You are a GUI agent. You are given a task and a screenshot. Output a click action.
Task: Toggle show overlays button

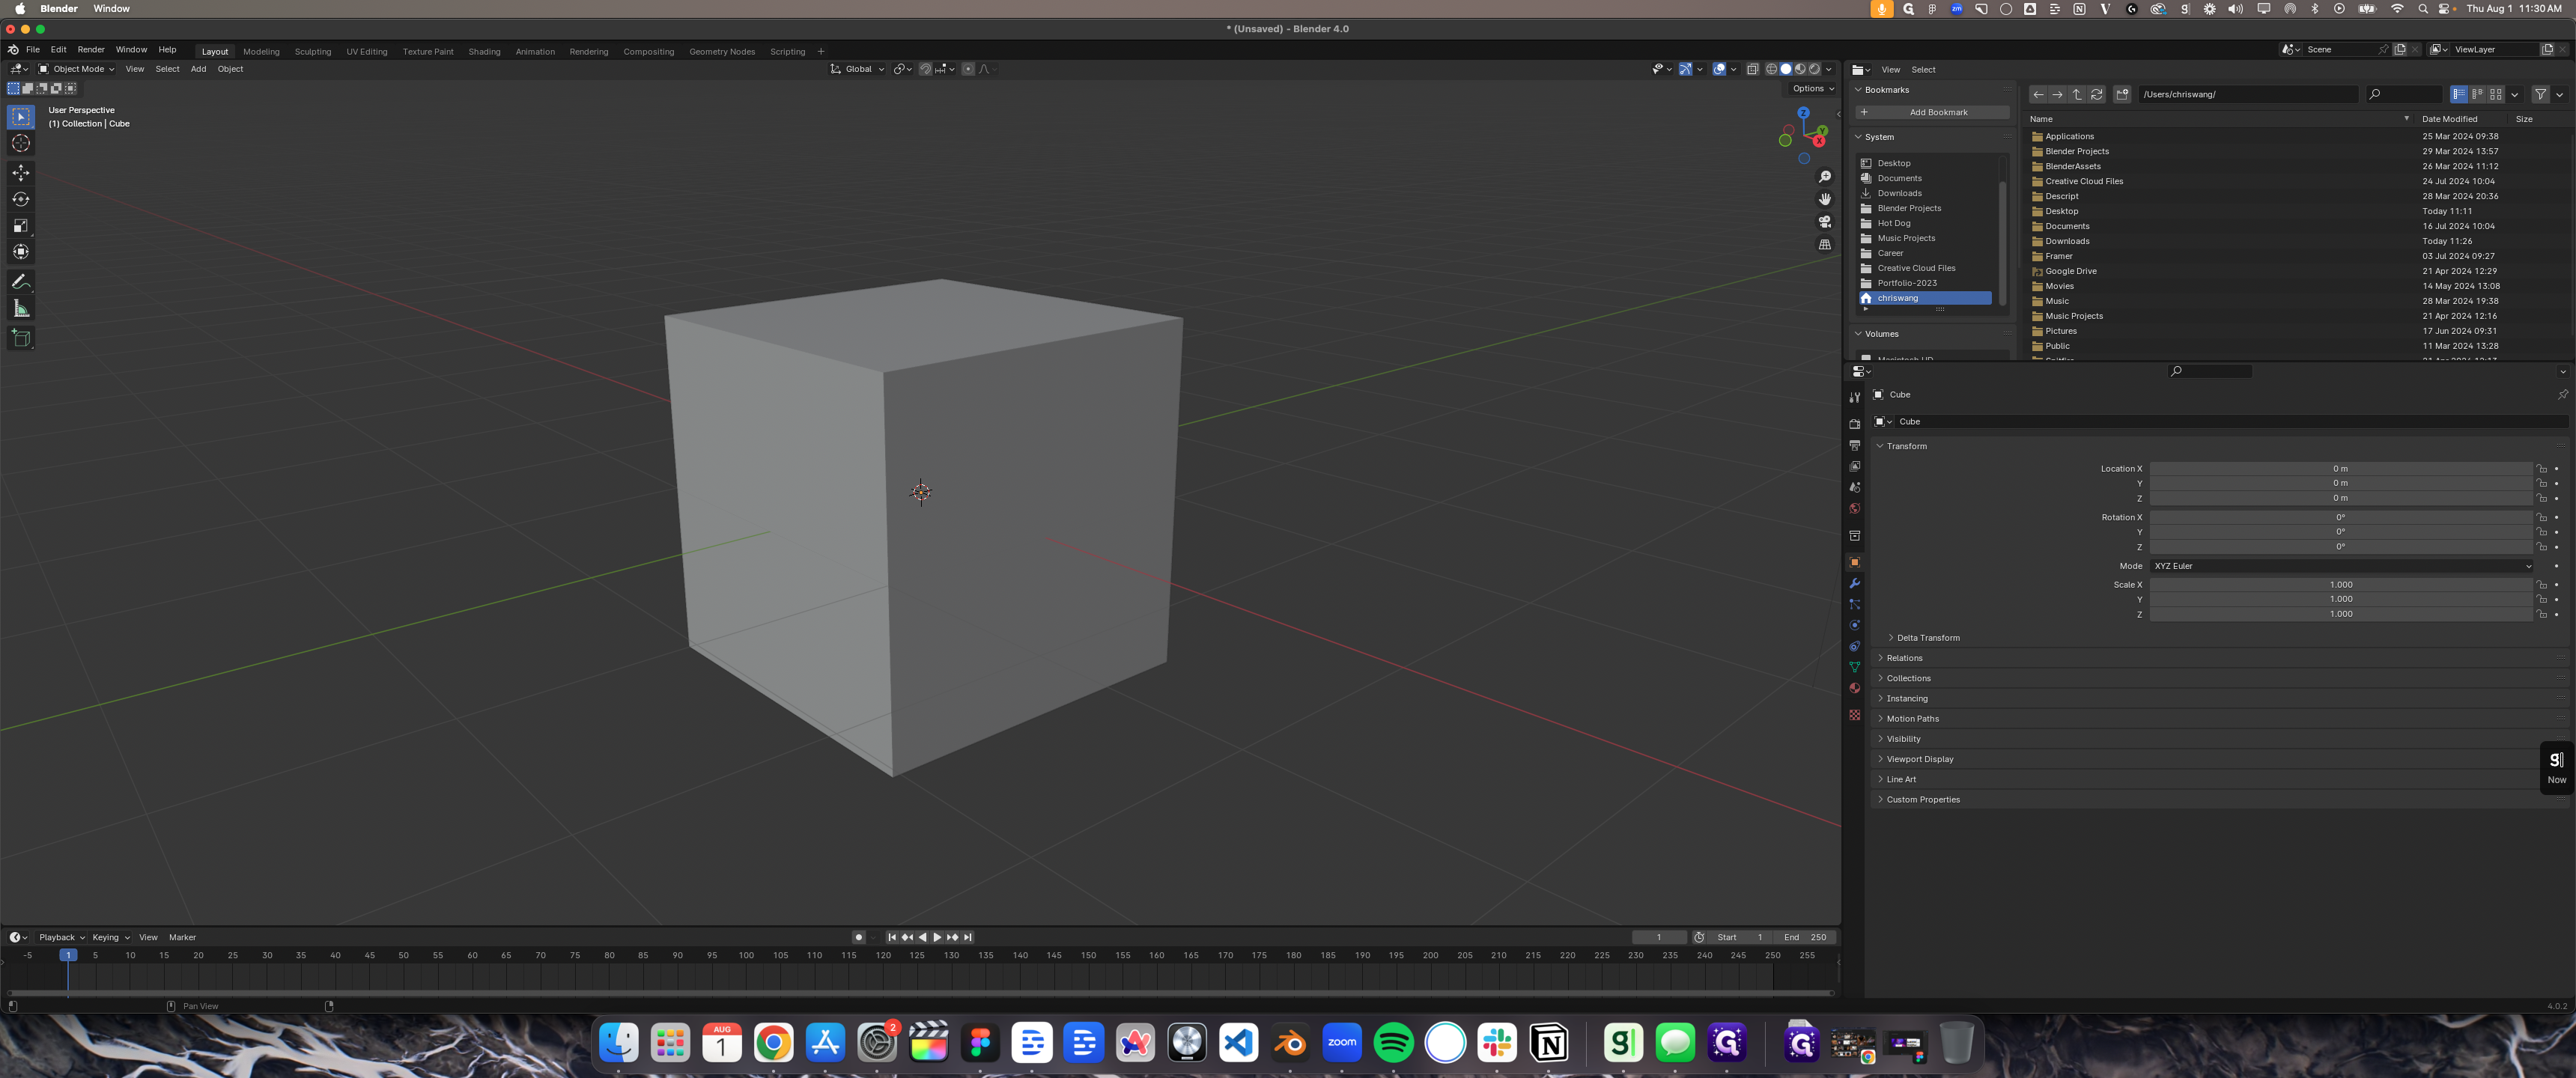1719,69
